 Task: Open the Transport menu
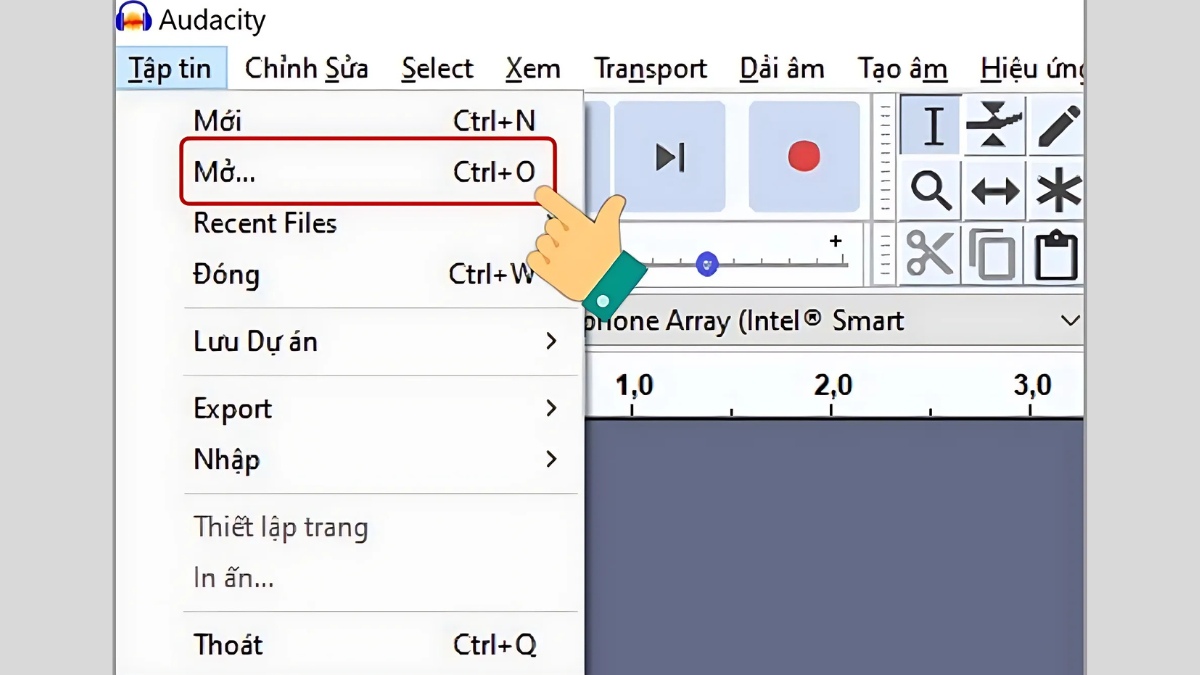pyautogui.click(x=650, y=69)
